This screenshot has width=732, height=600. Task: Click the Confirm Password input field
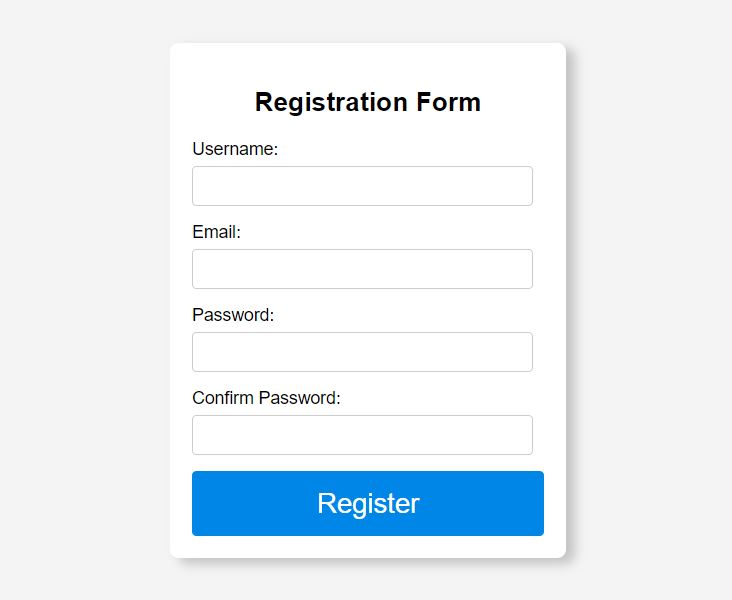[x=362, y=435]
